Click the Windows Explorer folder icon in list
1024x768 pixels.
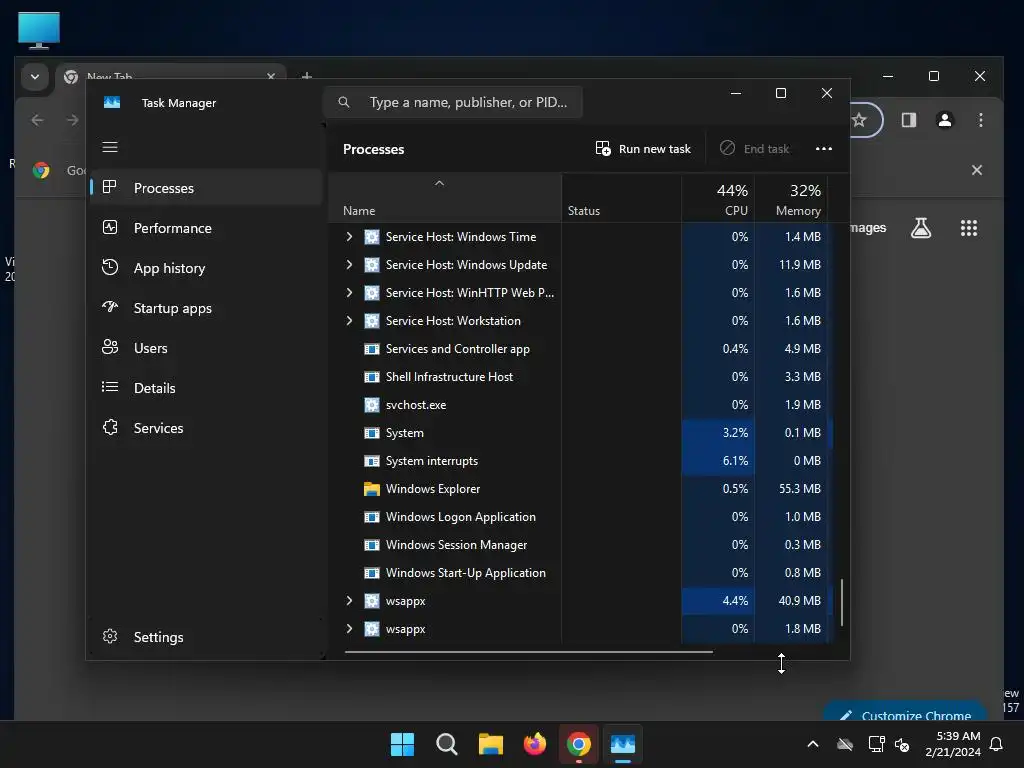tap(372, 488)
